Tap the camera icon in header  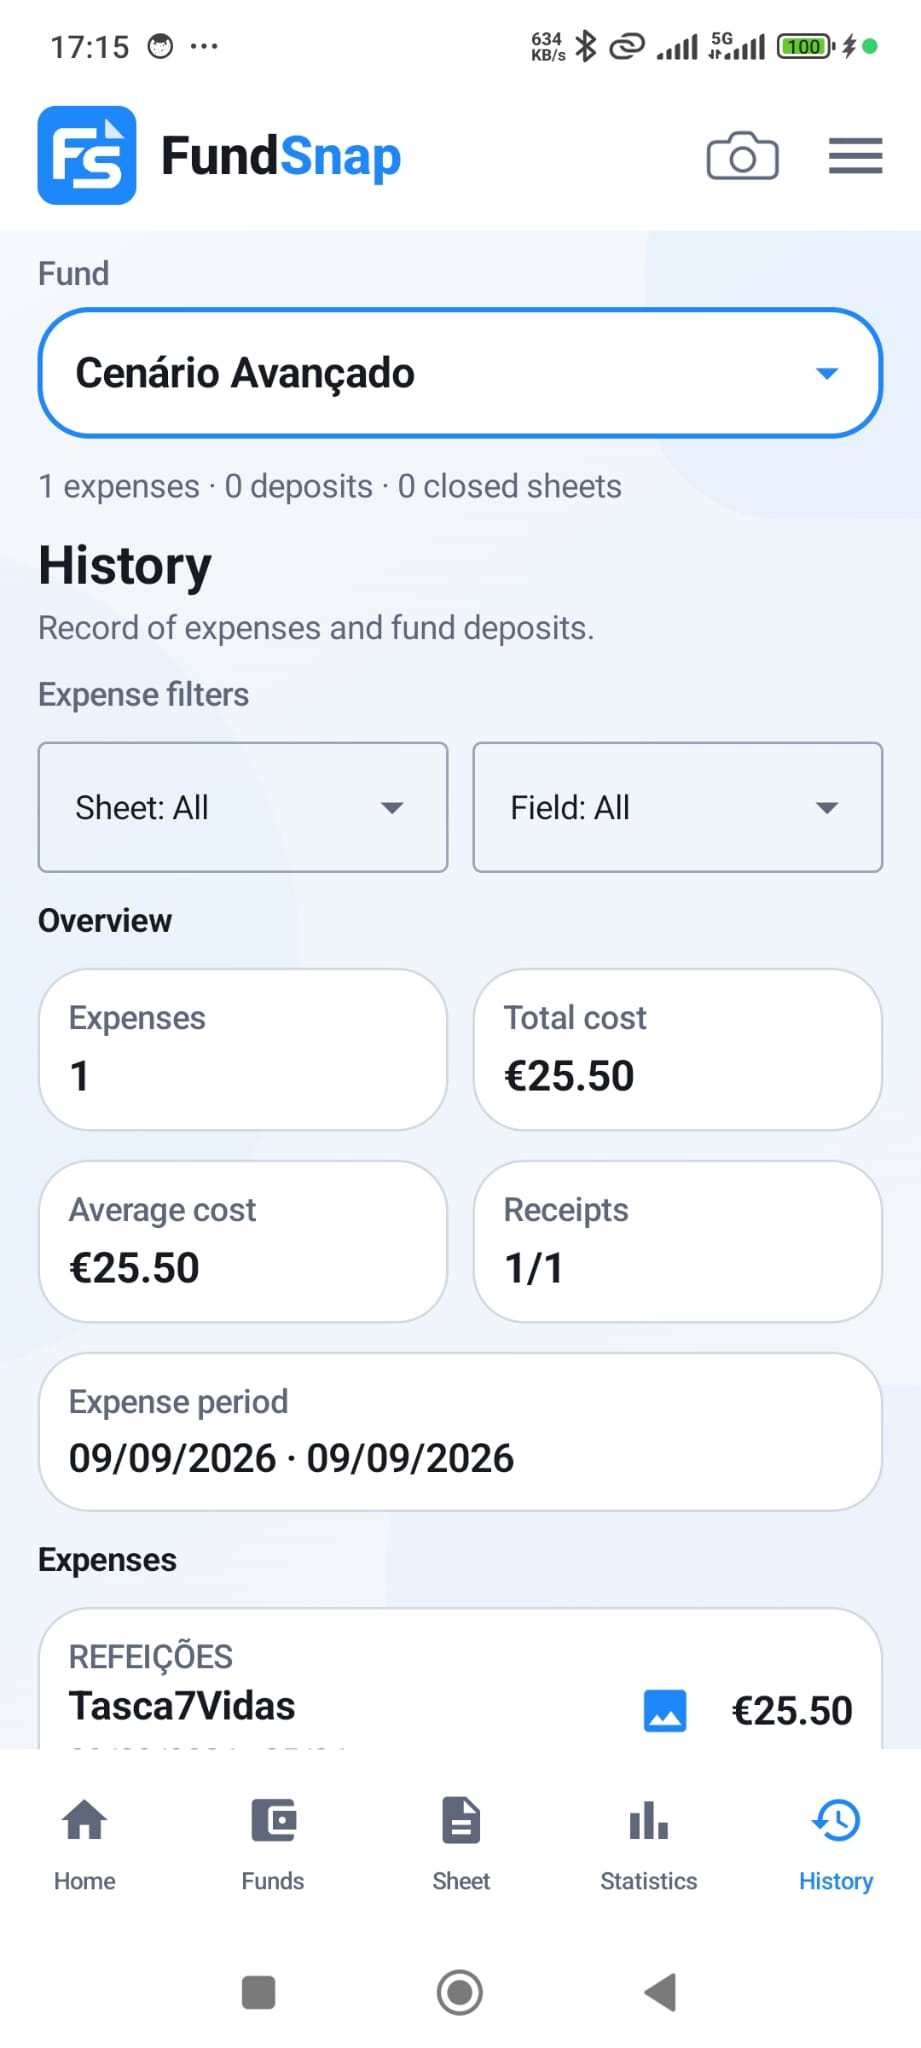pyautogui.click(x=742, y=156)
